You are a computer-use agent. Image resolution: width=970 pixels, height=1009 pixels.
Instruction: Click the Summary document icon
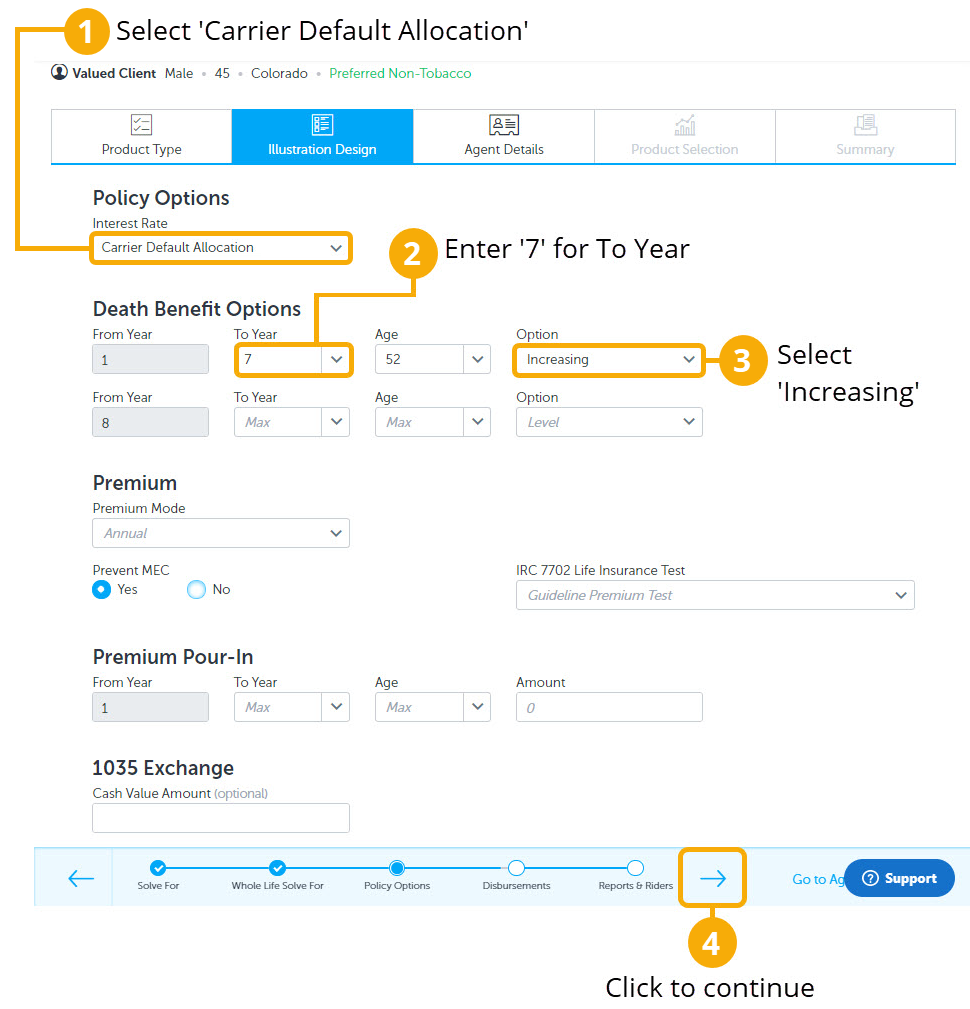(865, 126)
